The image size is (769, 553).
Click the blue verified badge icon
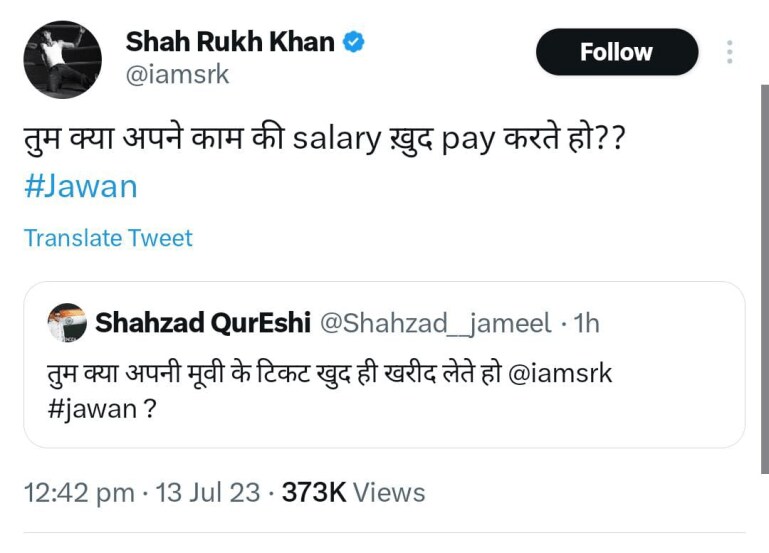pyautogui.click(x=353, y=42)
